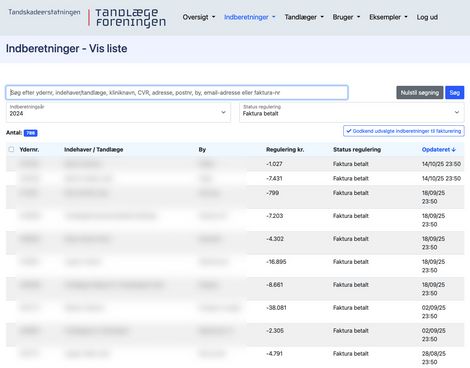
Task: Click the Regulering kr. column header
Action: tap(285, 150)
